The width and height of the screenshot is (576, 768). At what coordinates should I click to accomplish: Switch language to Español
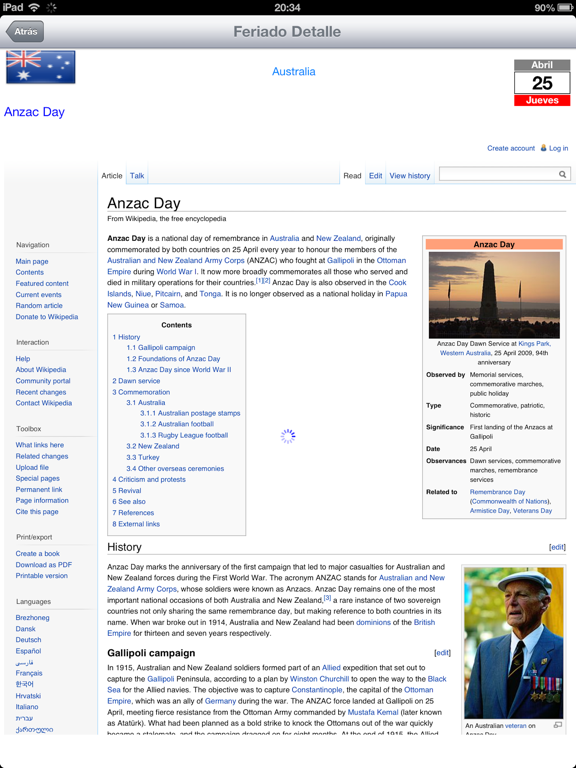28,651
